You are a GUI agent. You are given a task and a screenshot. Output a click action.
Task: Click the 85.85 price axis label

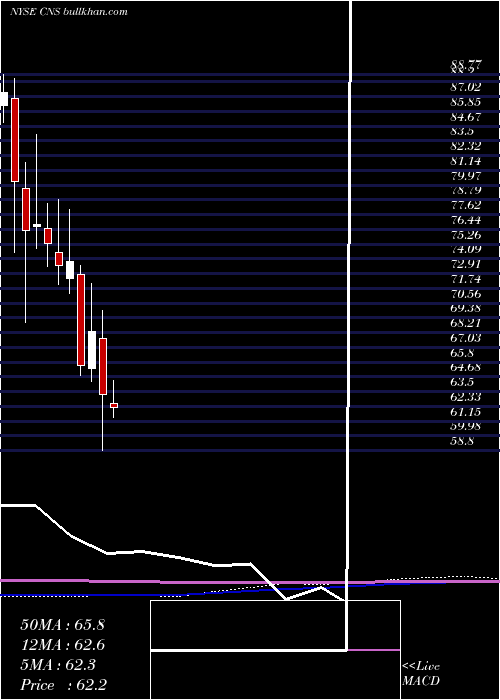coord(466,102)
